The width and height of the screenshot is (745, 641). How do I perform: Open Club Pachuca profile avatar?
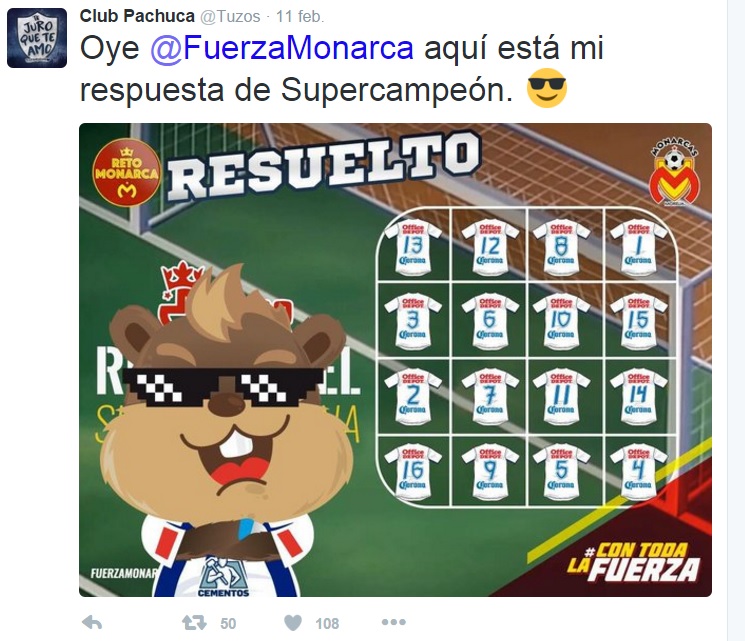click(x=37, y=38)
